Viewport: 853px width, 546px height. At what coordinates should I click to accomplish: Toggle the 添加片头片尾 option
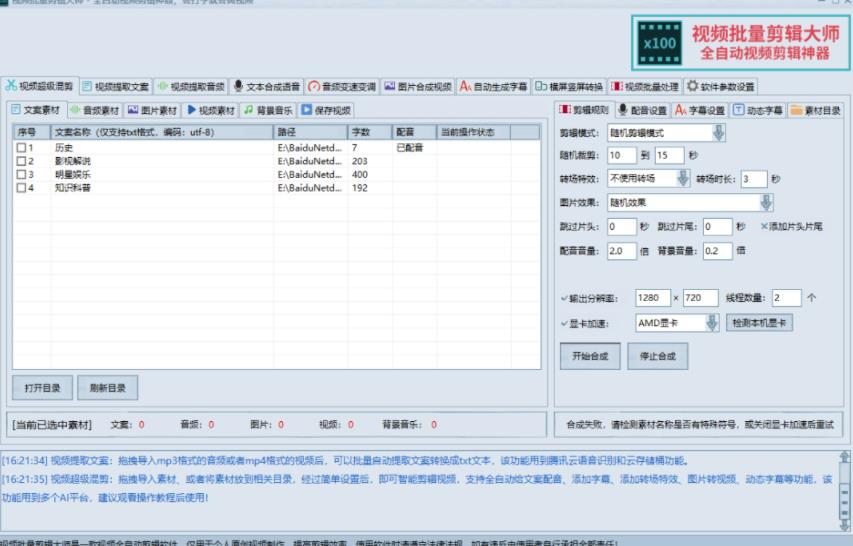coord(762,227)
